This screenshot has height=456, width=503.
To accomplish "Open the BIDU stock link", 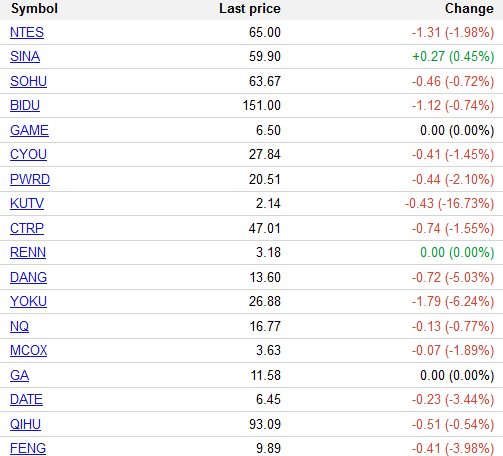I will click(25, 105).
